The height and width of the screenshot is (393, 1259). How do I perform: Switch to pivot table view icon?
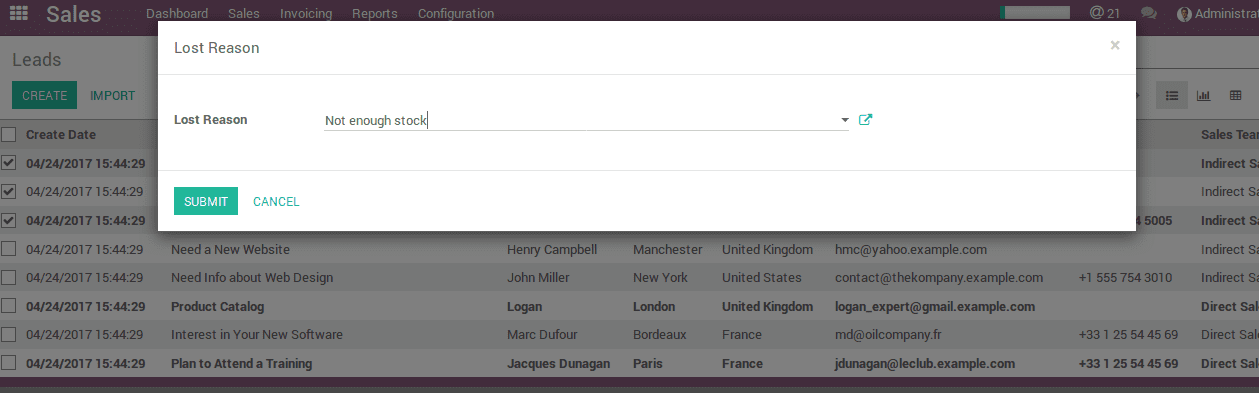pos(1236,95)
